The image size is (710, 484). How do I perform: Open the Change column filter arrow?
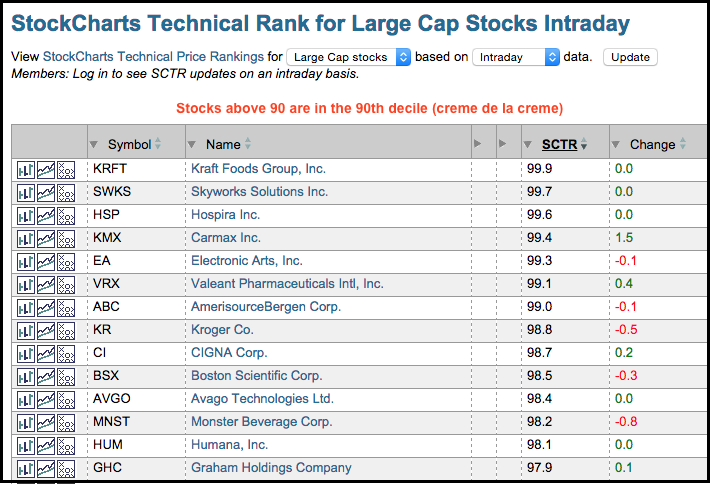coord(617,145)
